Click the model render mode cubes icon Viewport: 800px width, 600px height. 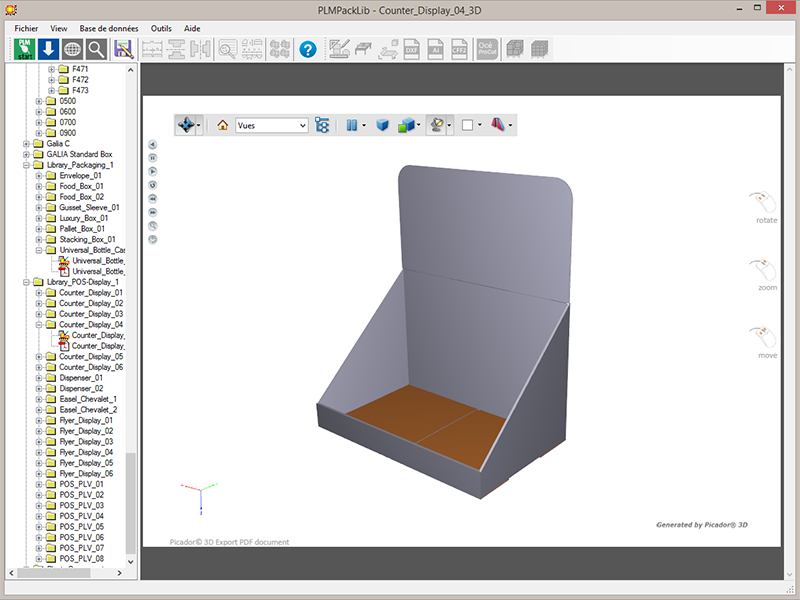tap(406, 125)
